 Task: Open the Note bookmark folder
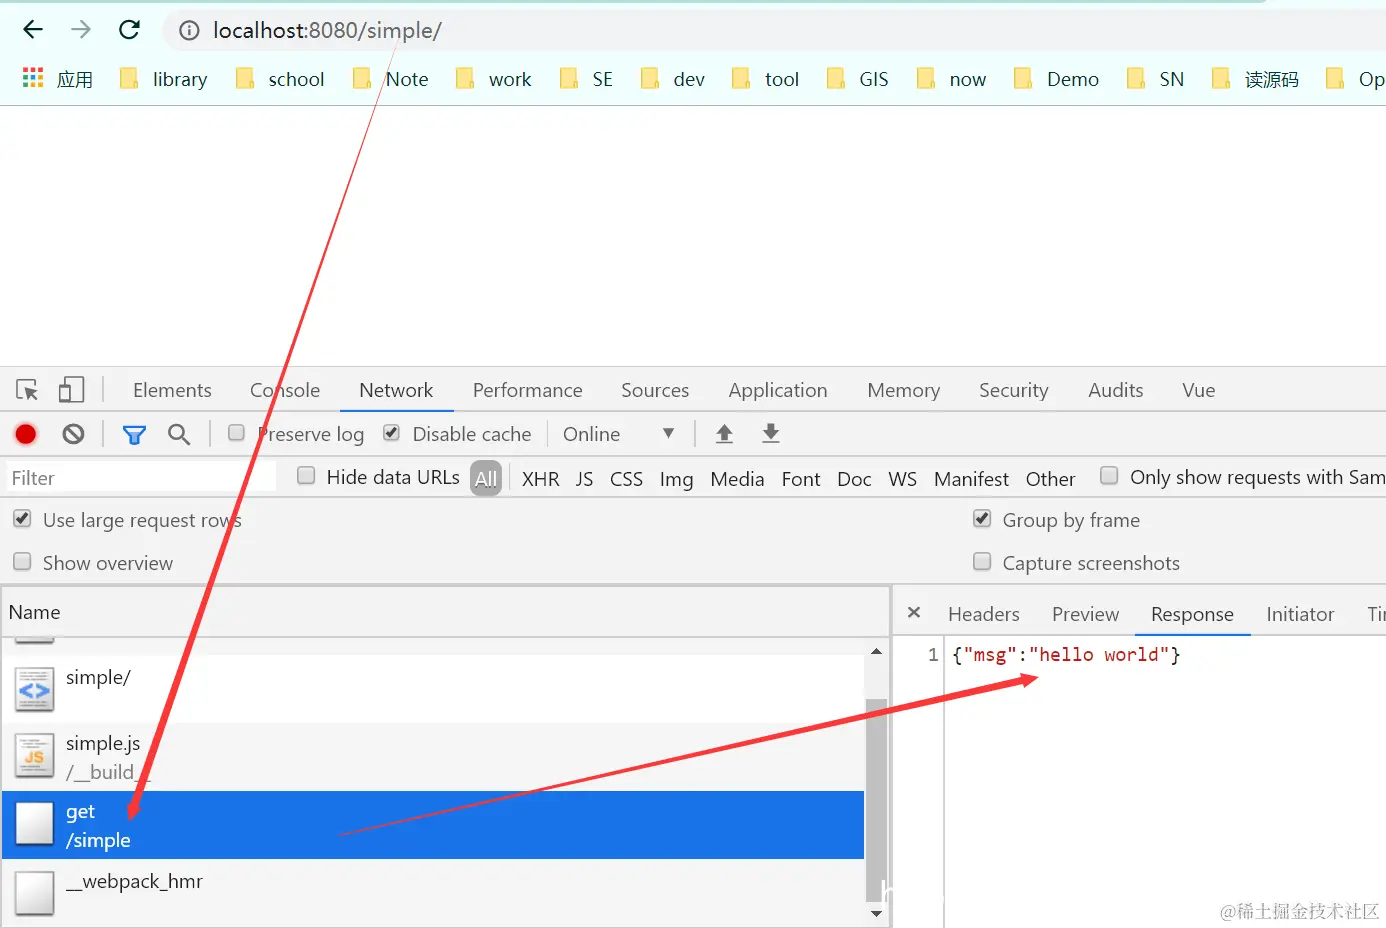(391, 79)
